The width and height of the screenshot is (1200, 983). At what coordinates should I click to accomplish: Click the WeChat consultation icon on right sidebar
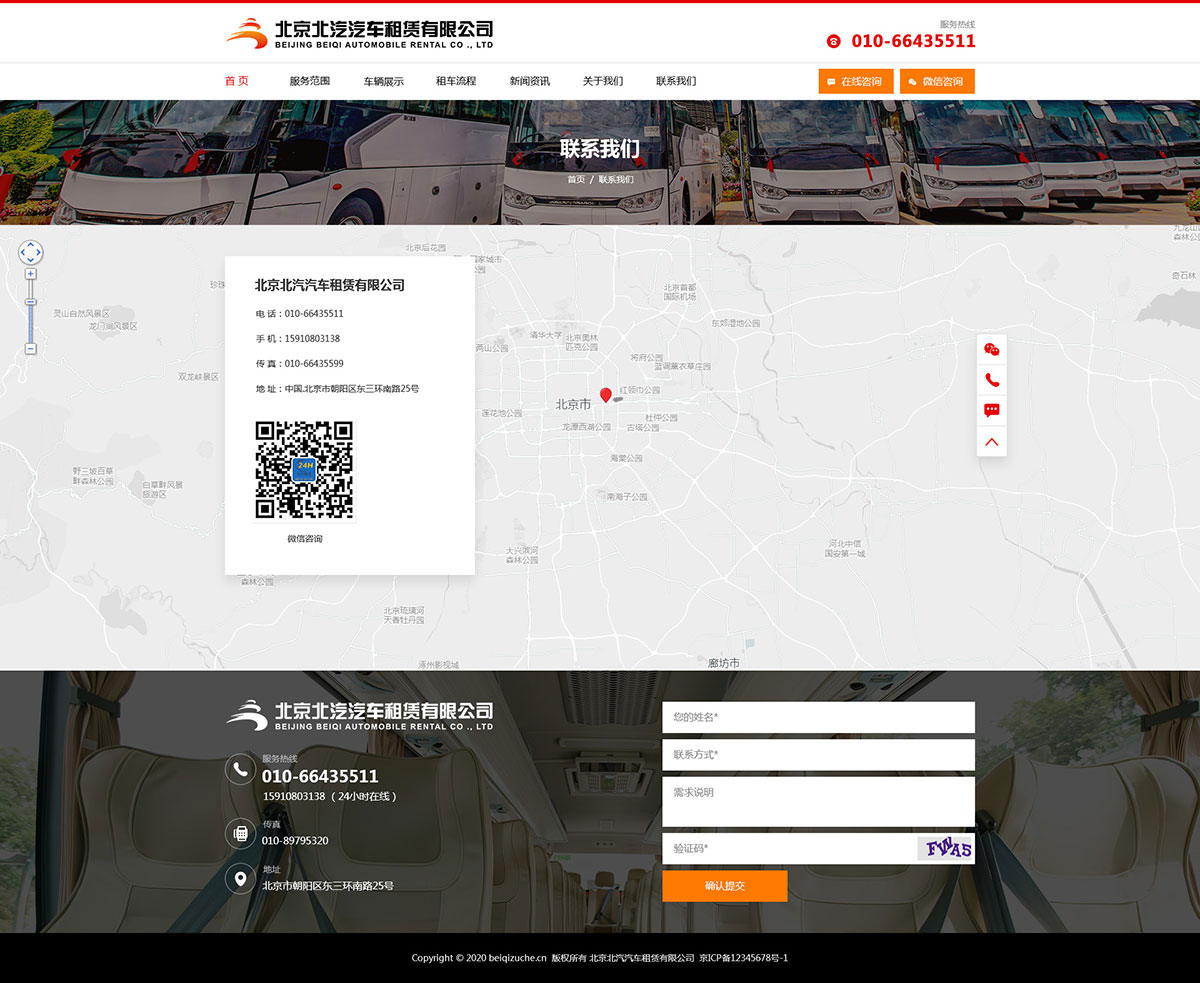991,349
